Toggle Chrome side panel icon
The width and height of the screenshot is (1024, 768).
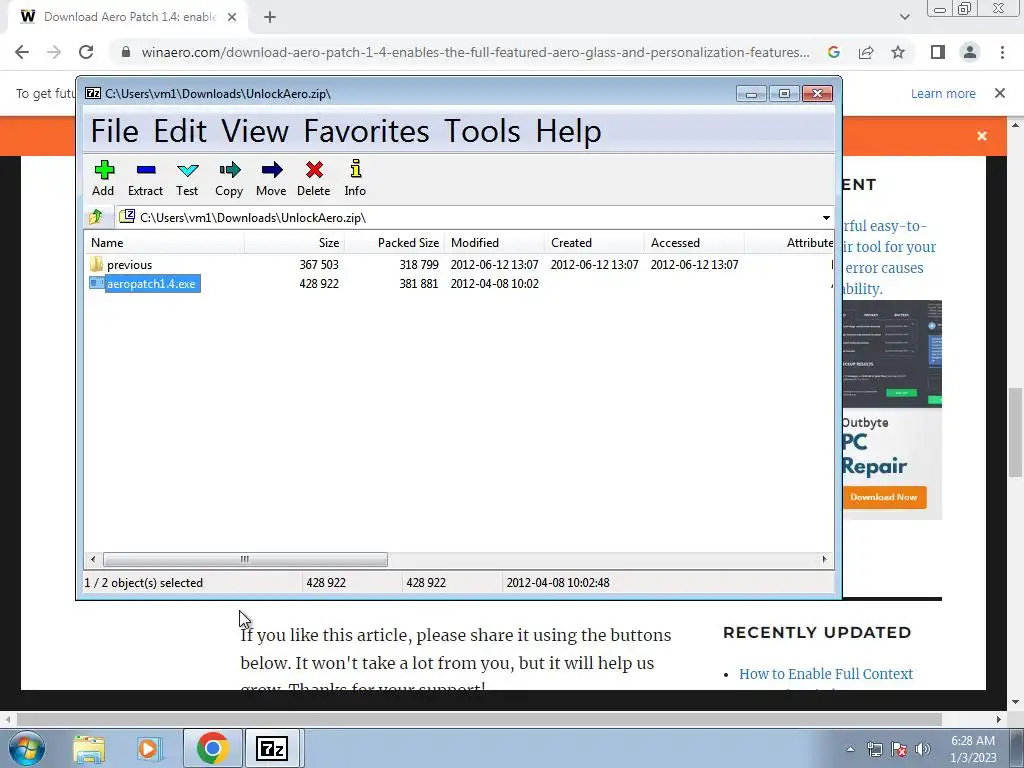tap(937, 52)
